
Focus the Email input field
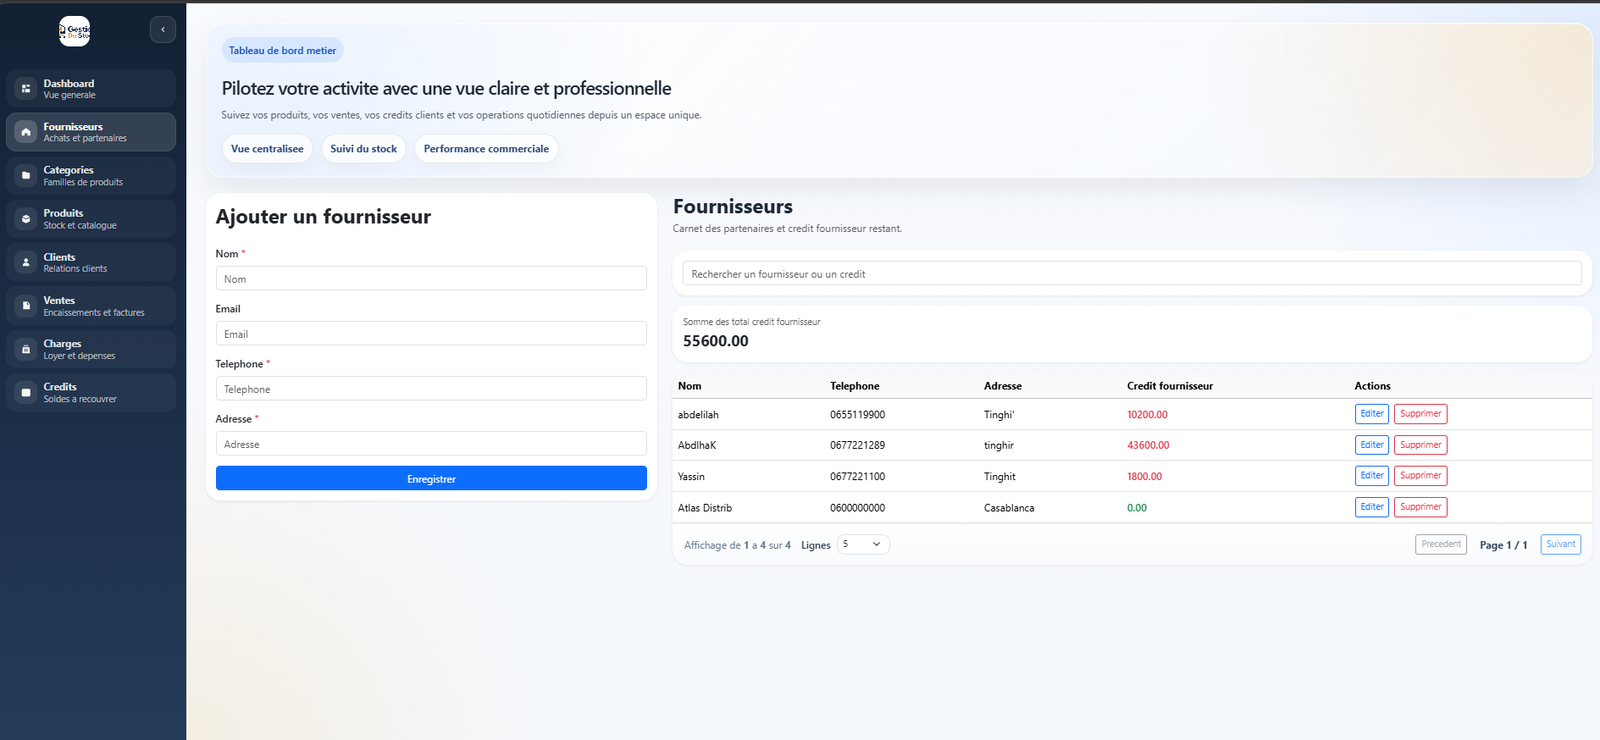coord(431,334)
